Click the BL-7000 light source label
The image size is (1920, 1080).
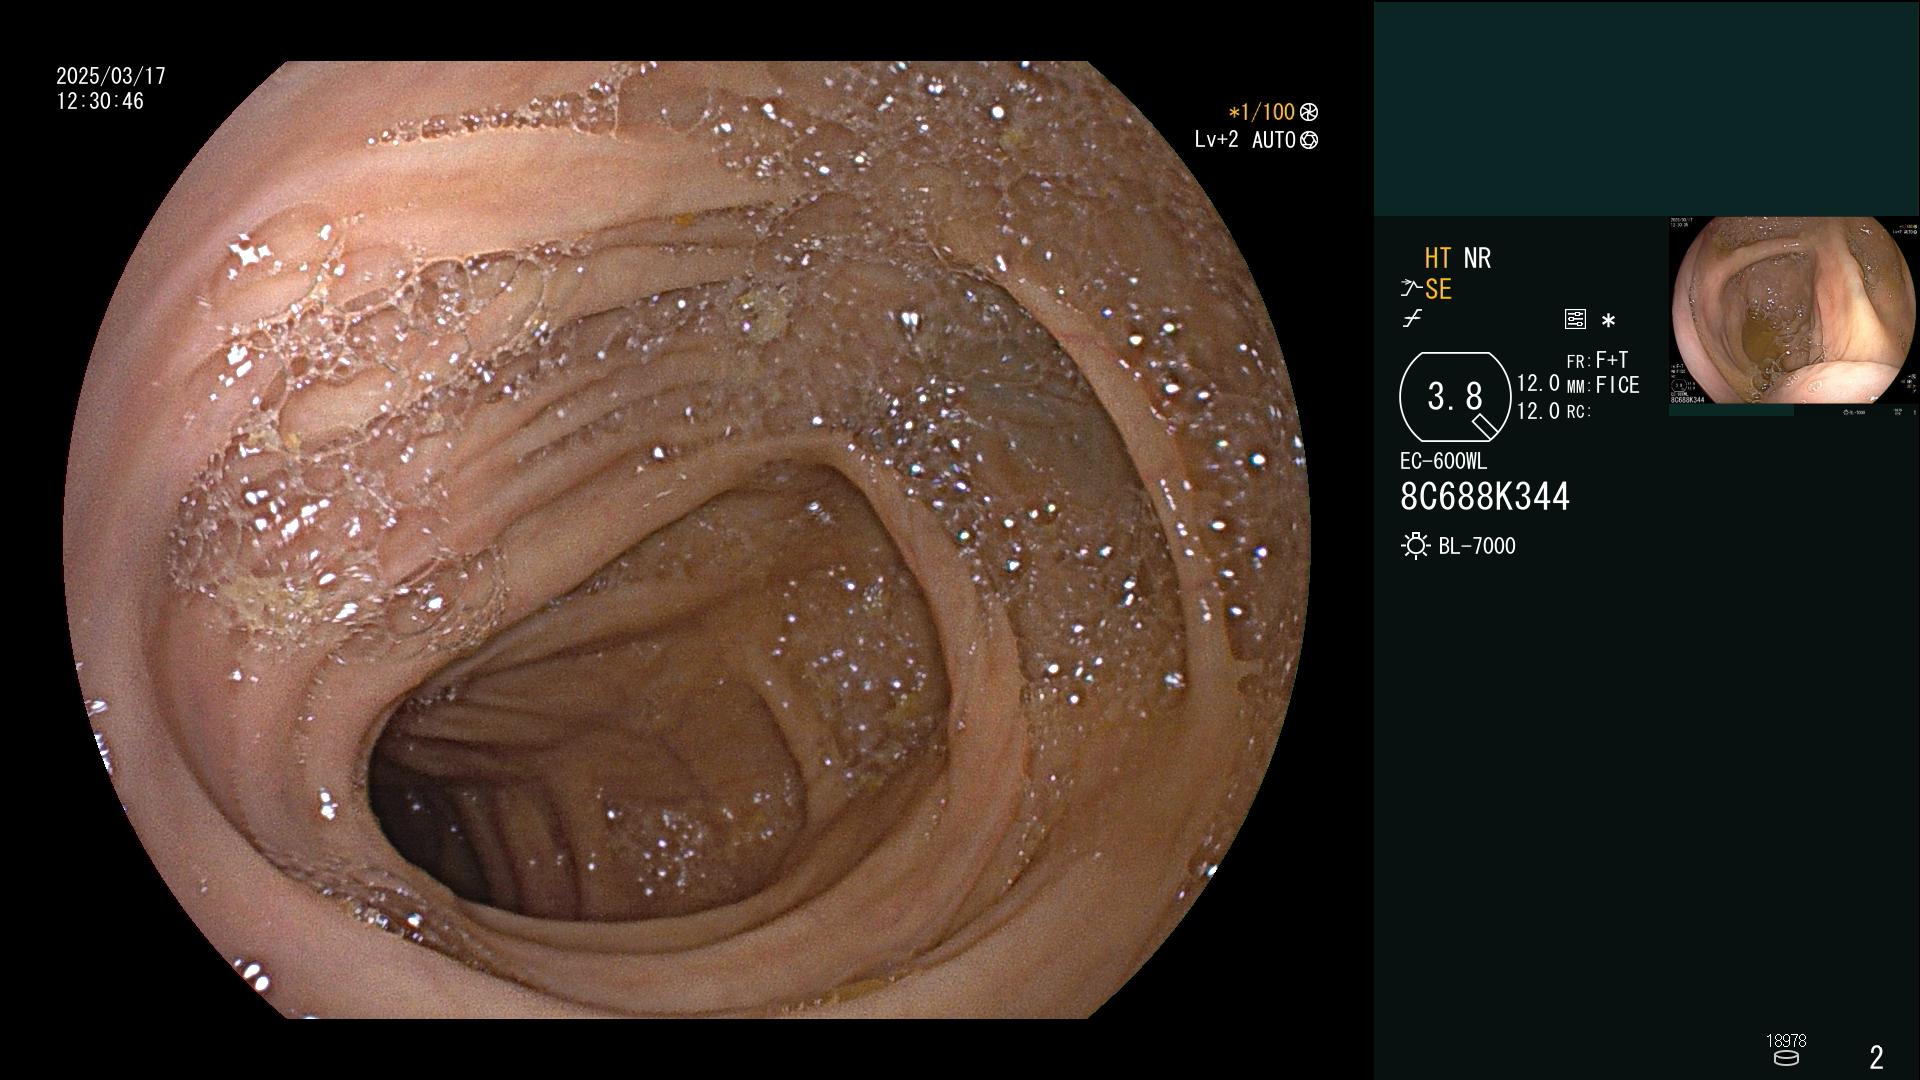pyautogui.click(x=1477, y=546)
